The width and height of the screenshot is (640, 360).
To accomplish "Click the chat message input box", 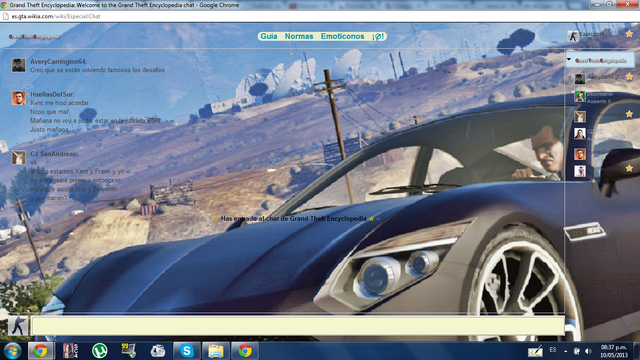I will [298, 326].
